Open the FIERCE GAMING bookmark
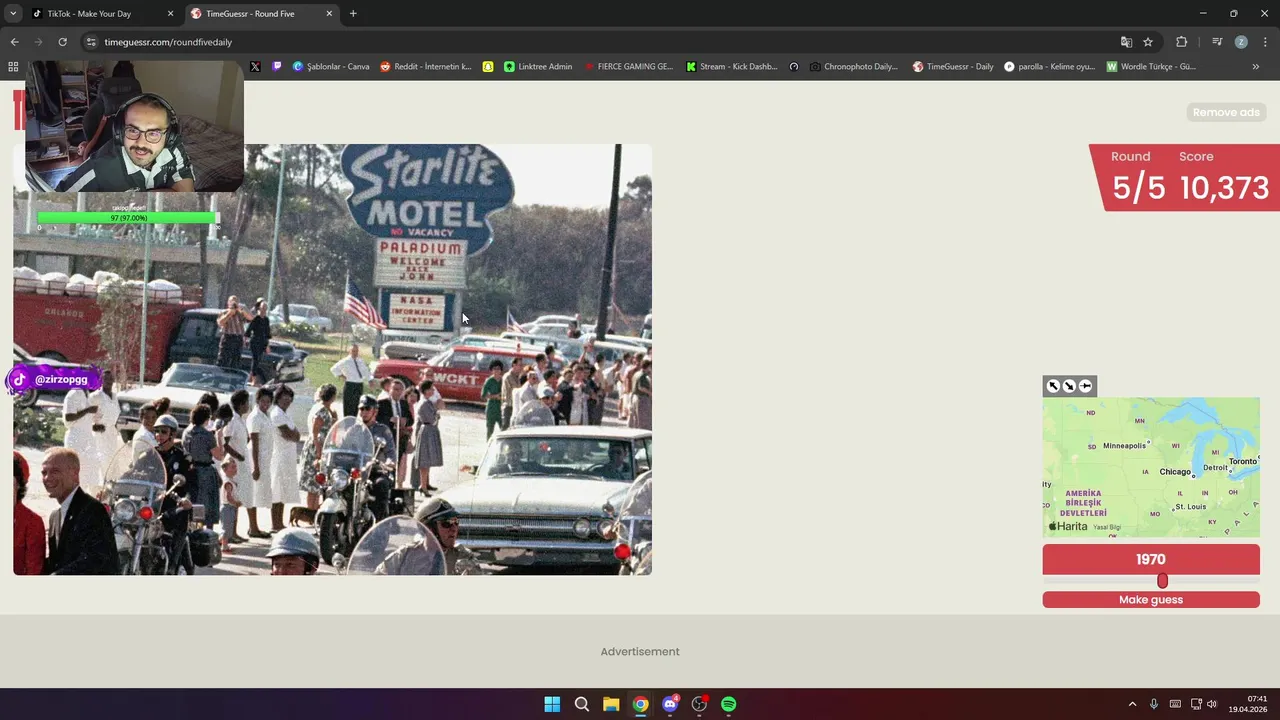This screenshot has width=1280, height=720. (x=629, y=67)
